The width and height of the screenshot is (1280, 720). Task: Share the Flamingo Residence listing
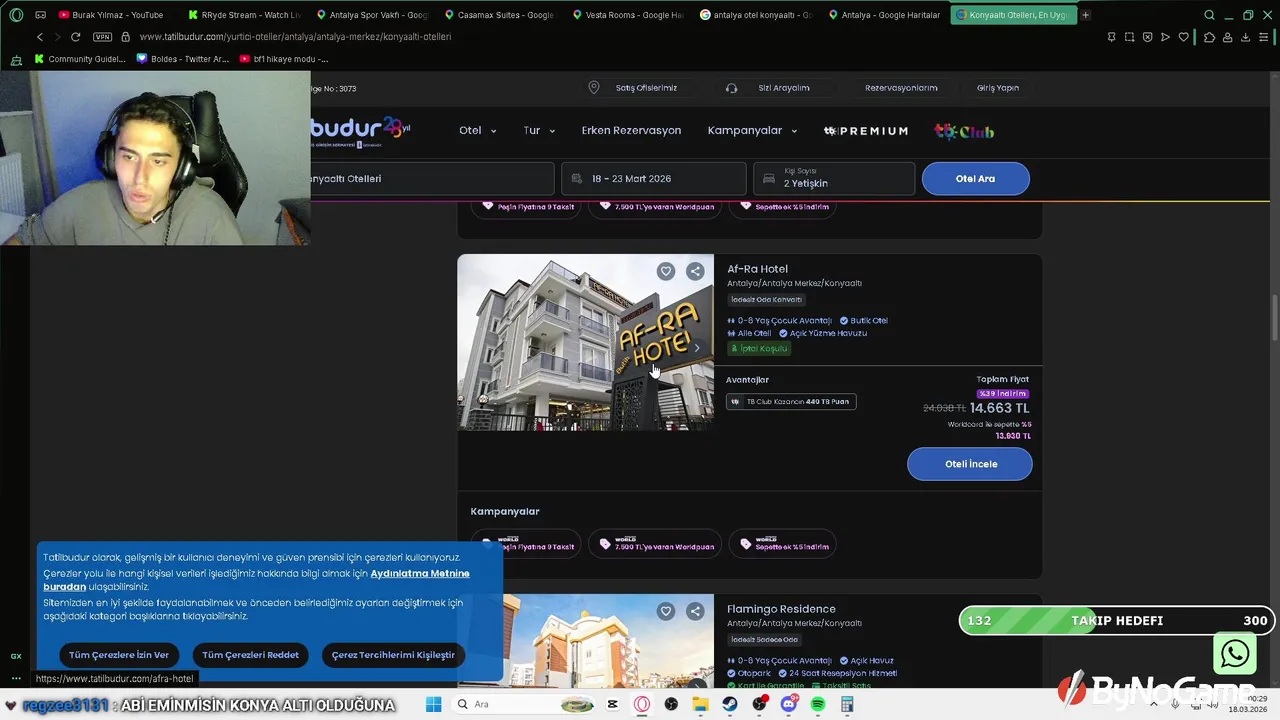[x=695, y=611]
